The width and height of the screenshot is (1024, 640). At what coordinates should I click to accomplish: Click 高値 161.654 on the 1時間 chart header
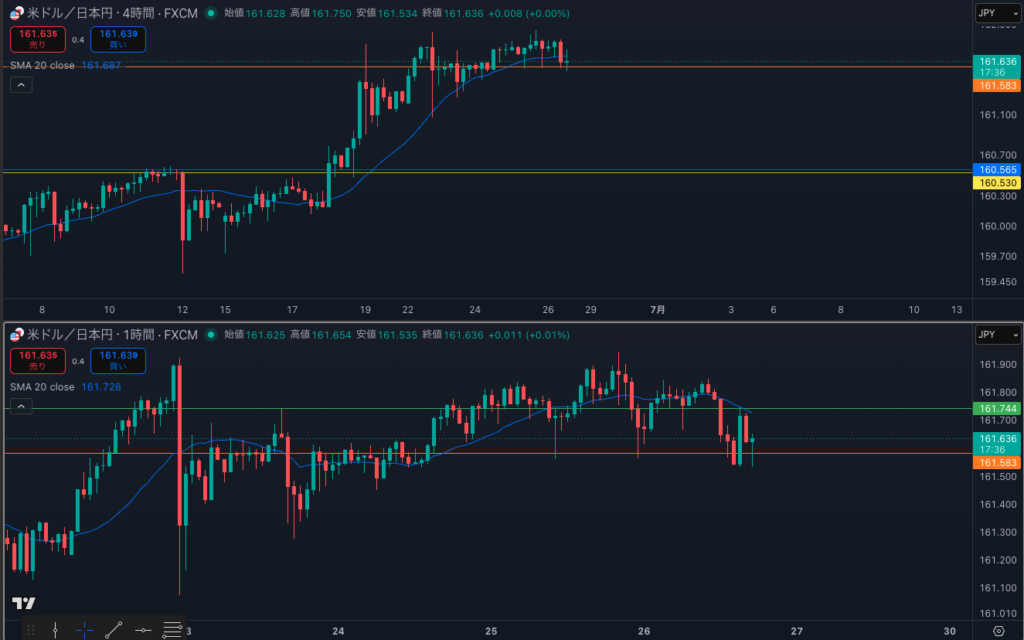click(321, 335)
